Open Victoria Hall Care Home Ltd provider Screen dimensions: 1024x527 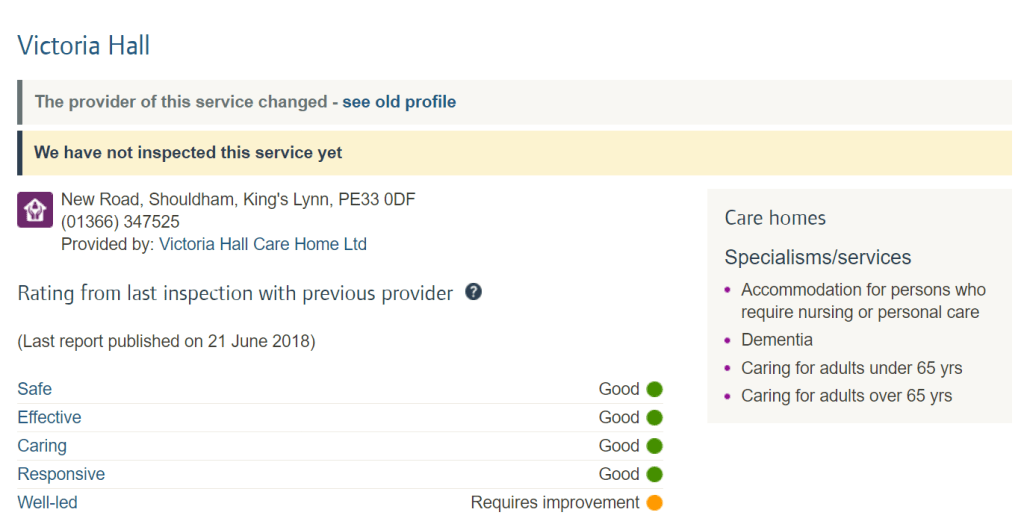263,244
